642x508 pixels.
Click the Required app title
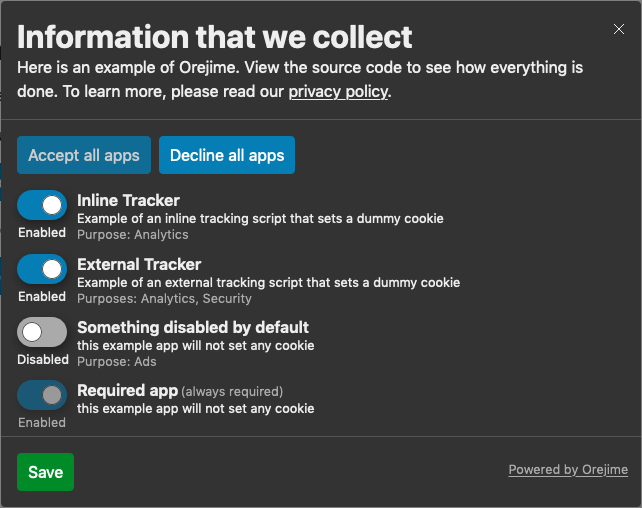coord(127,391)
